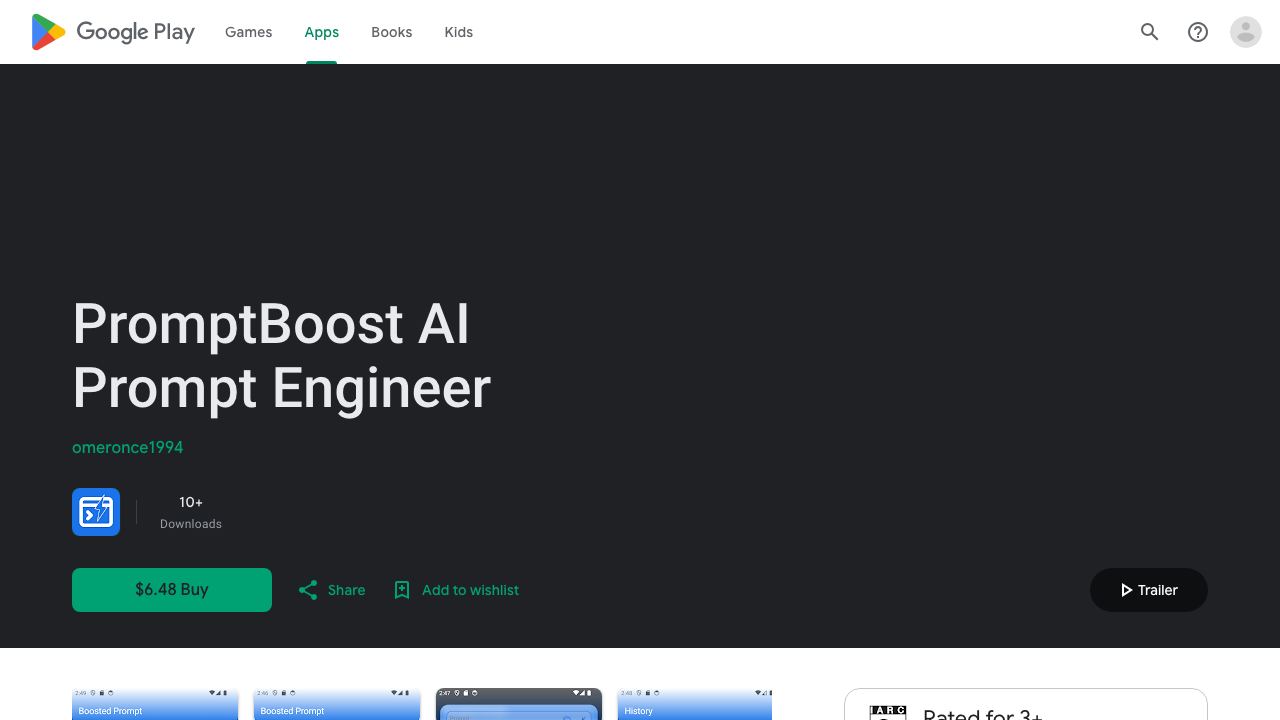Click the Trailer play triangle icon
Screen dimensions: 1280x720
tap(1126, 590)
